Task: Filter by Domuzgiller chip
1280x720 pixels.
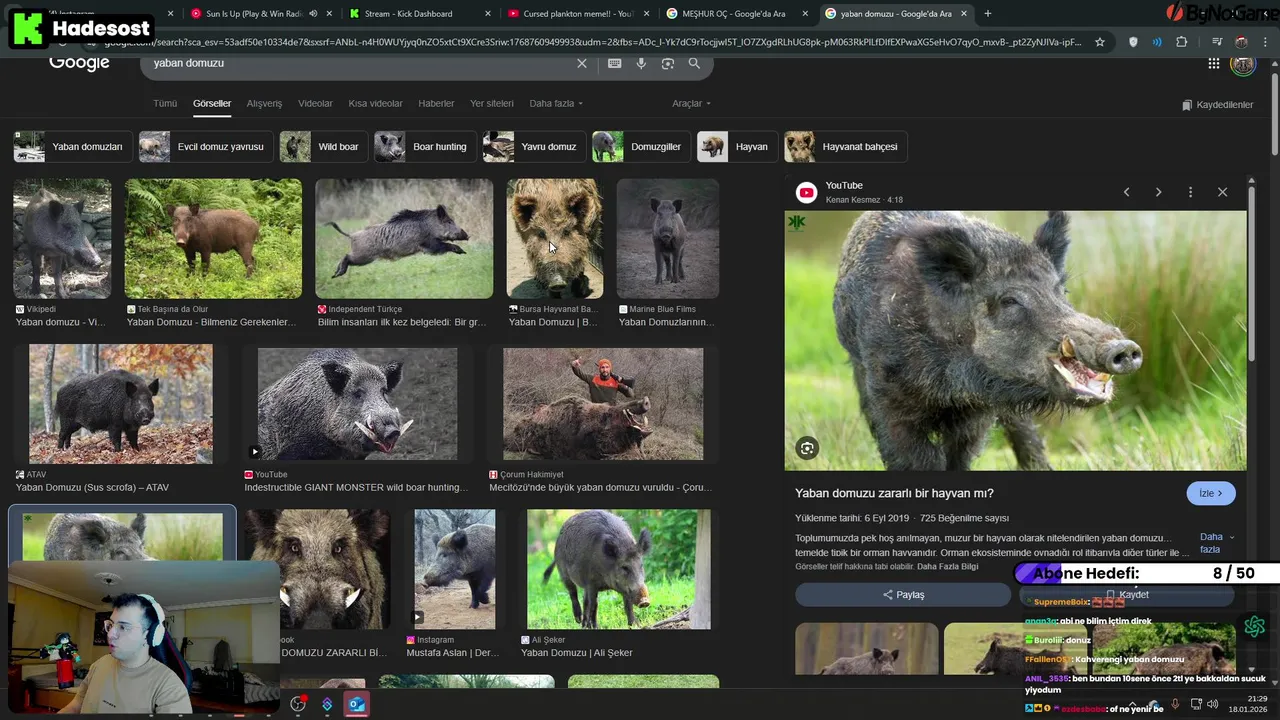Action: pos(640,146)
